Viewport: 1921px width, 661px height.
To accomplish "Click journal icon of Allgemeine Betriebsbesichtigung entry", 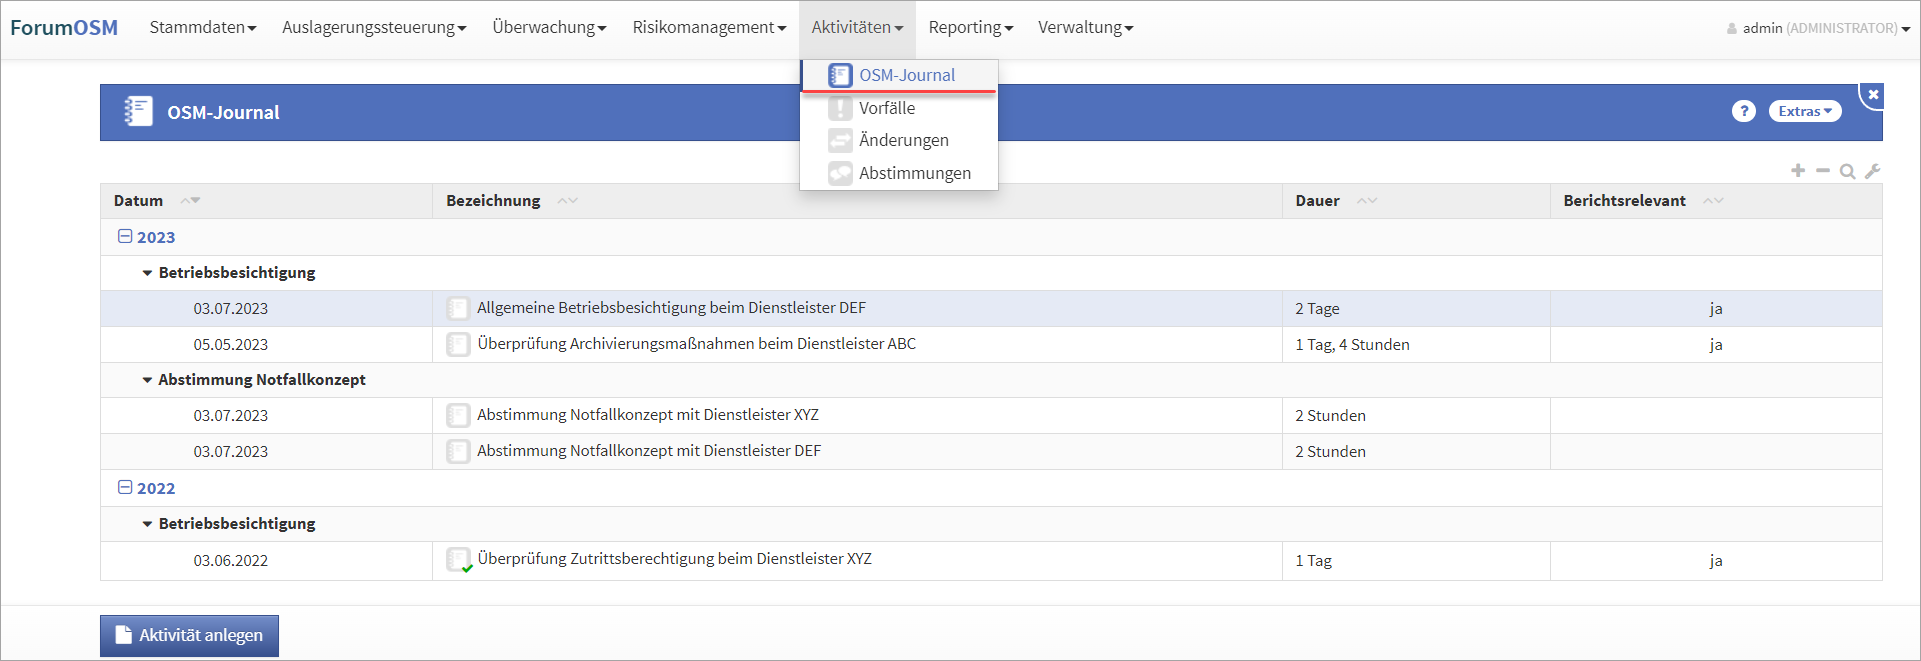I will 458,308.
